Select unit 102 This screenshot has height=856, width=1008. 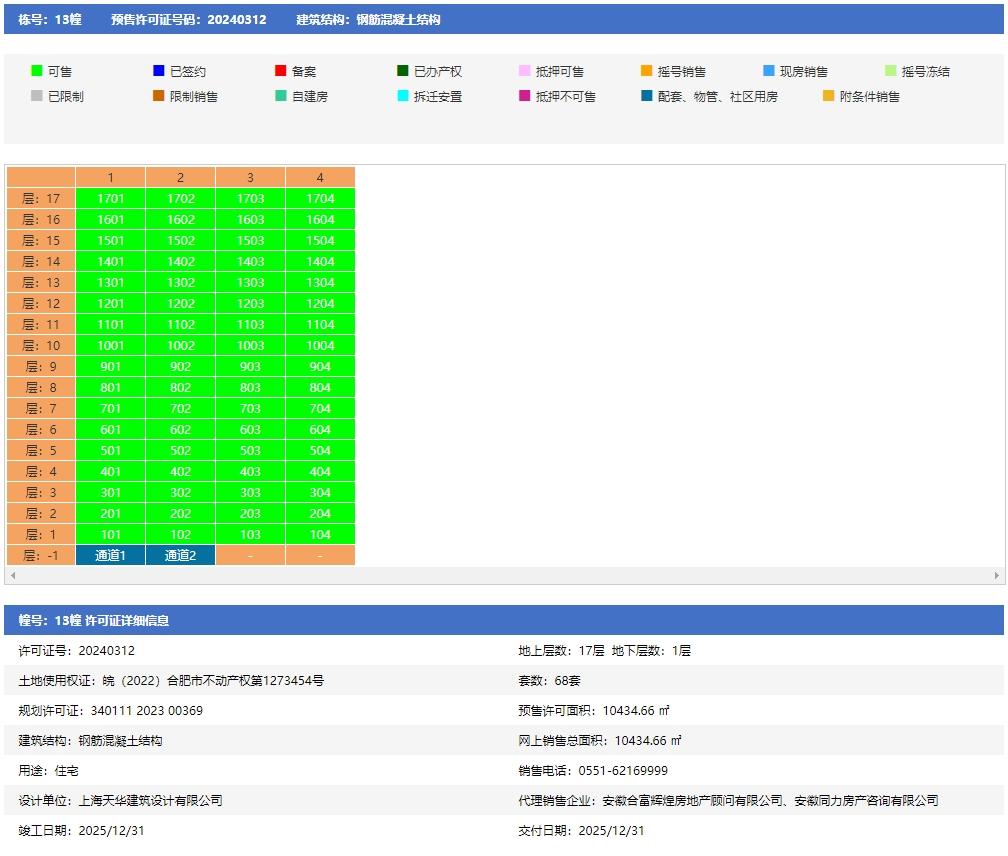click(x=181, y=535)
